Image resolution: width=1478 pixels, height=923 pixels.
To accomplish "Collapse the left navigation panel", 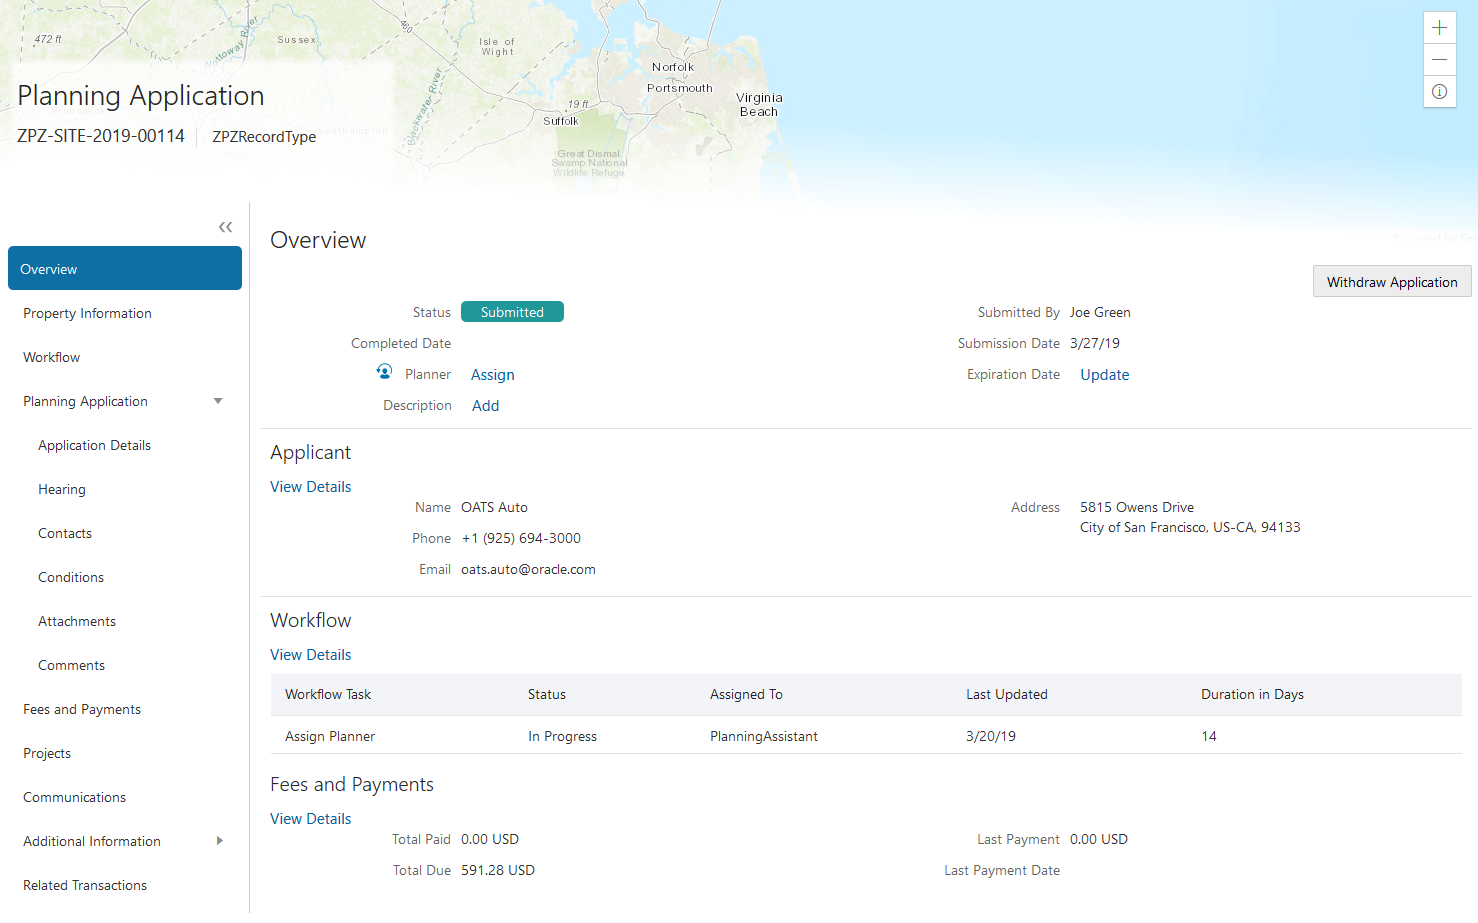I will (x=225, y=227).
